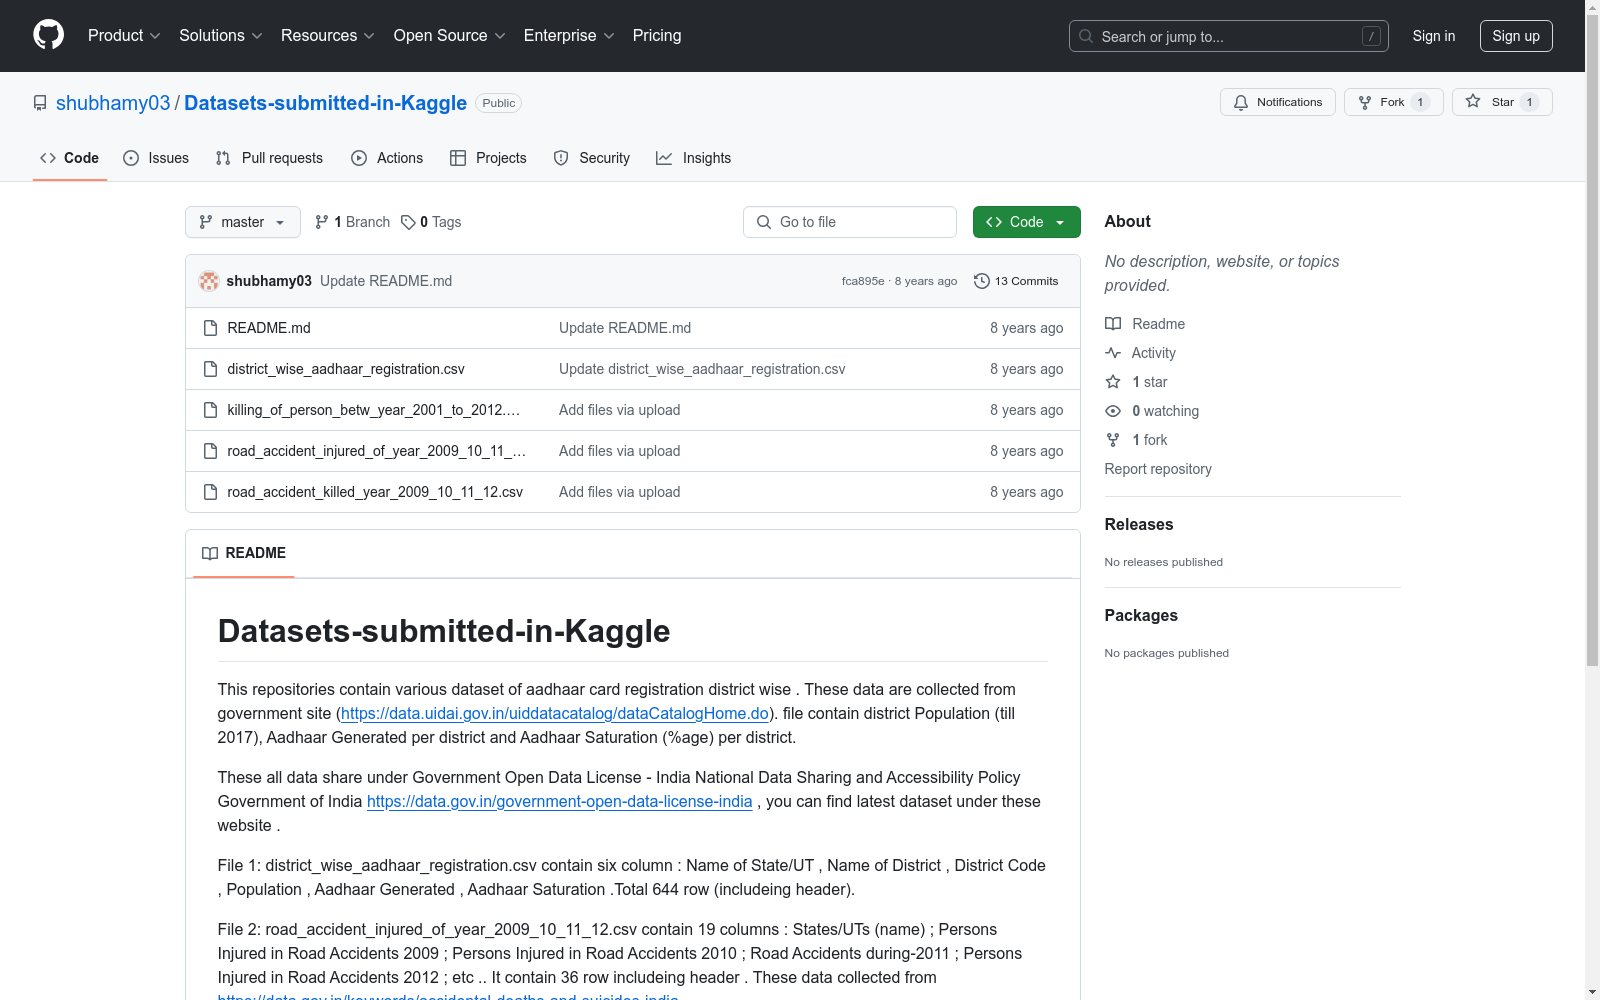1600x1000 pixels.
Task: Click the page vertical scrollbar
Action: click(1592, 340)
